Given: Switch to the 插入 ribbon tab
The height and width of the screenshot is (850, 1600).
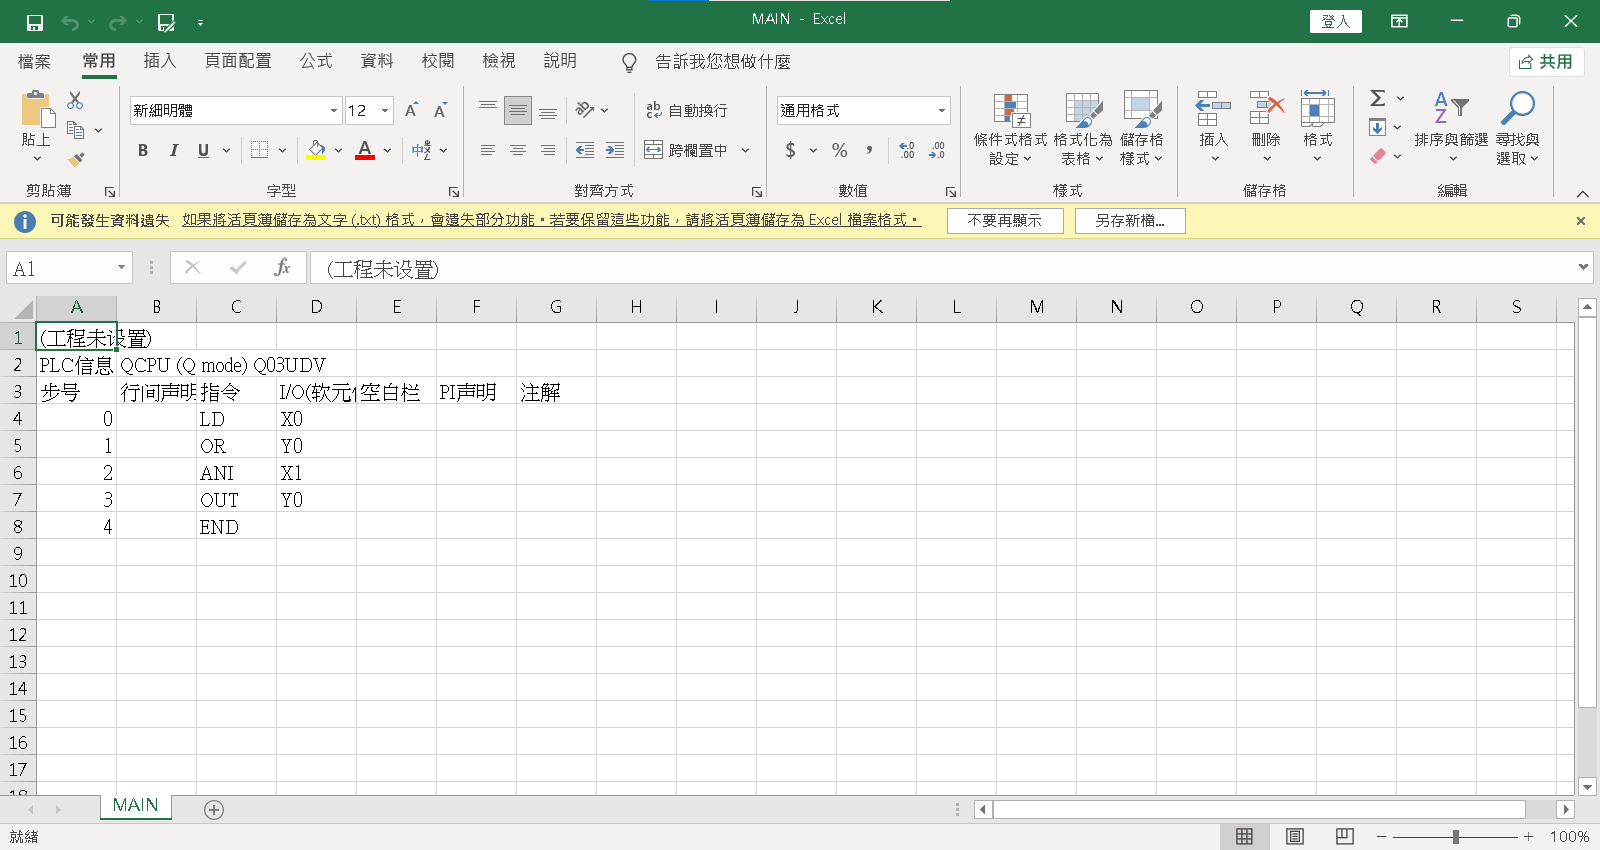Looking at the screenshot, I should [x=160, y=61].
